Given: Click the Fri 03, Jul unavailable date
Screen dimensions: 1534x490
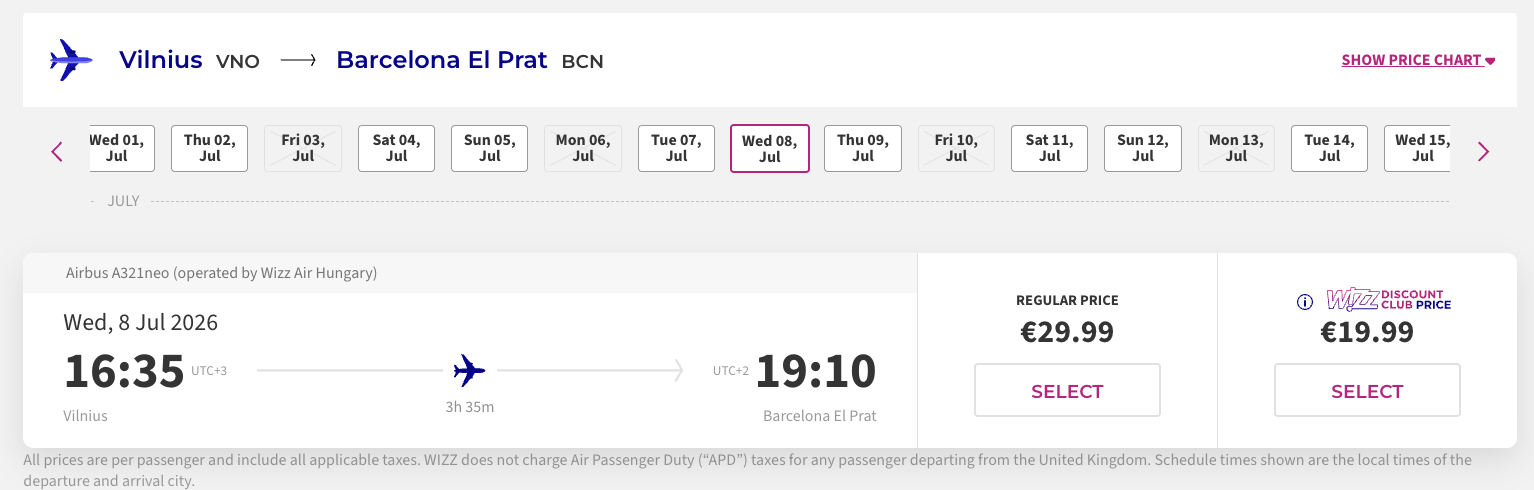Looking at the screenshot, I should point(303,148).
